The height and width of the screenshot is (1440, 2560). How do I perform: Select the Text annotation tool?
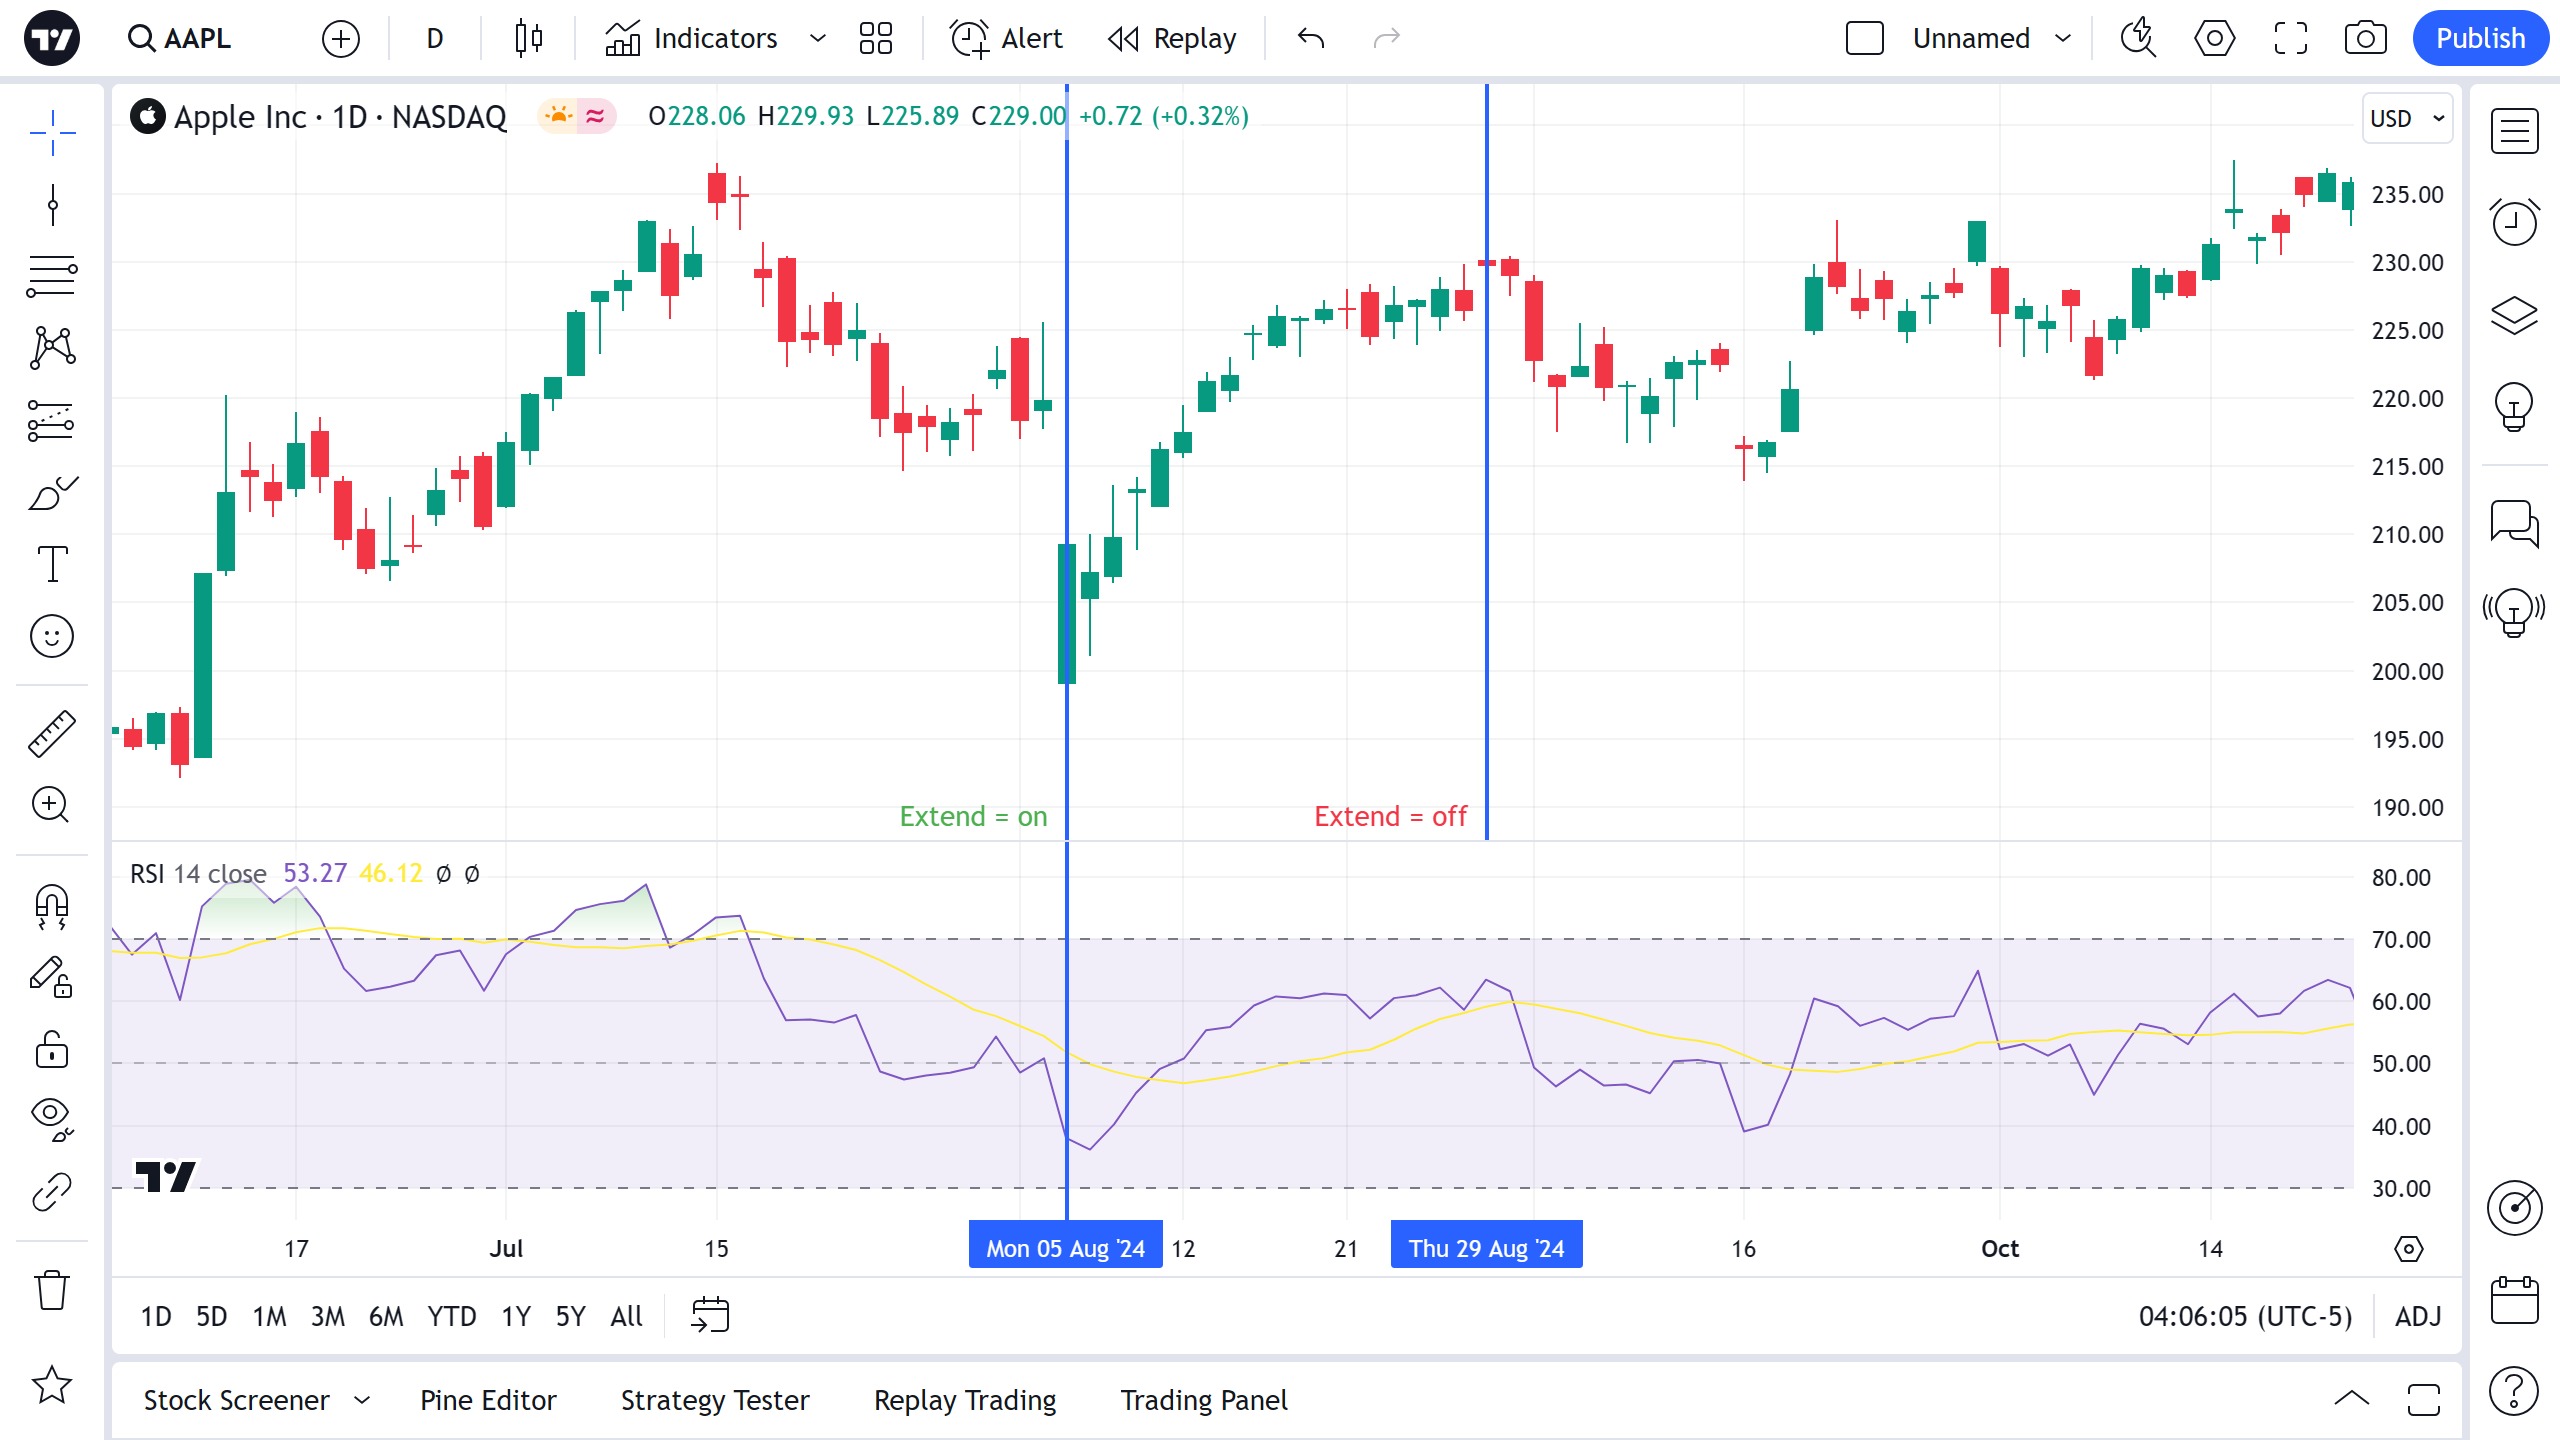(51, 564)
